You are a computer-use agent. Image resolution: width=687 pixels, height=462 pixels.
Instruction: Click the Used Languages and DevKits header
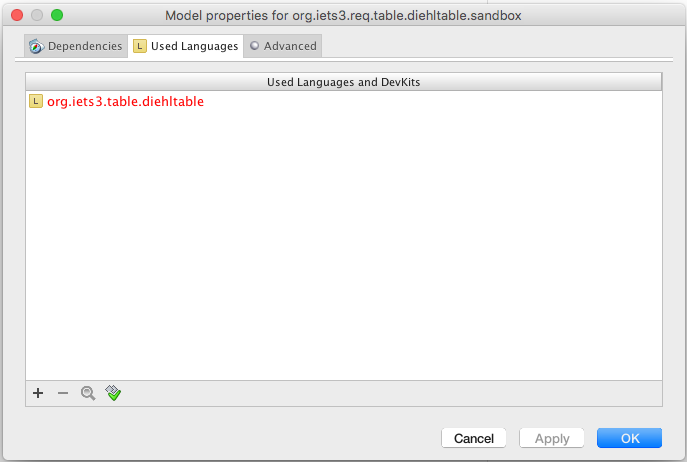[343, 81]
